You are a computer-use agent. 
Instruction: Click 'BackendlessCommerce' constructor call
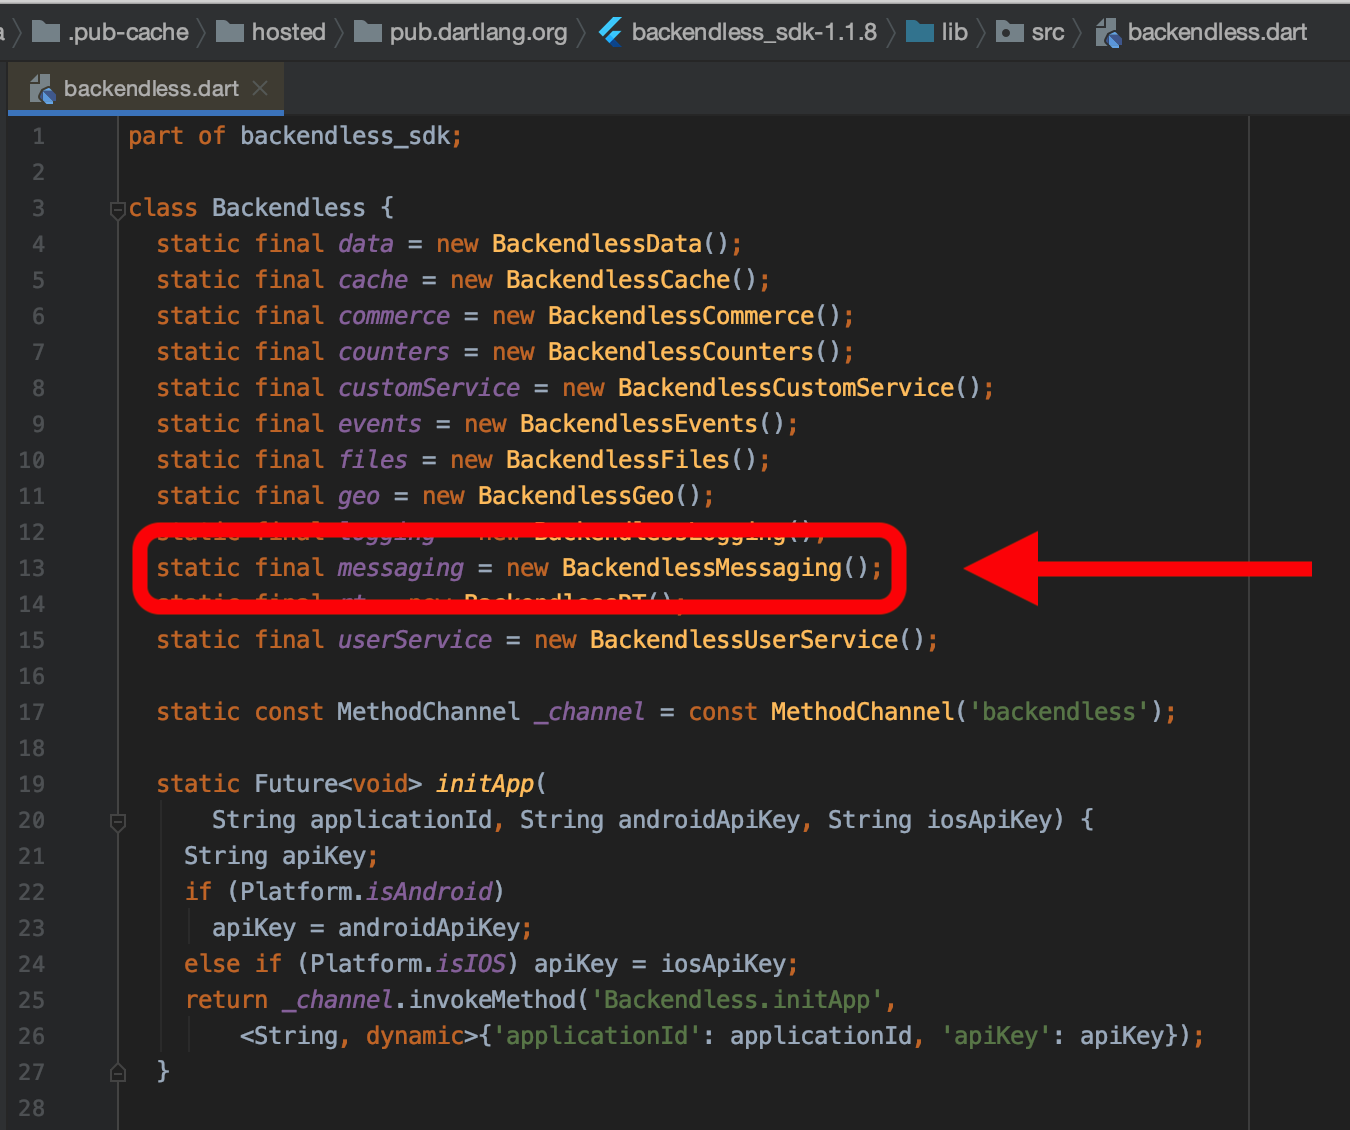(681, 316)
